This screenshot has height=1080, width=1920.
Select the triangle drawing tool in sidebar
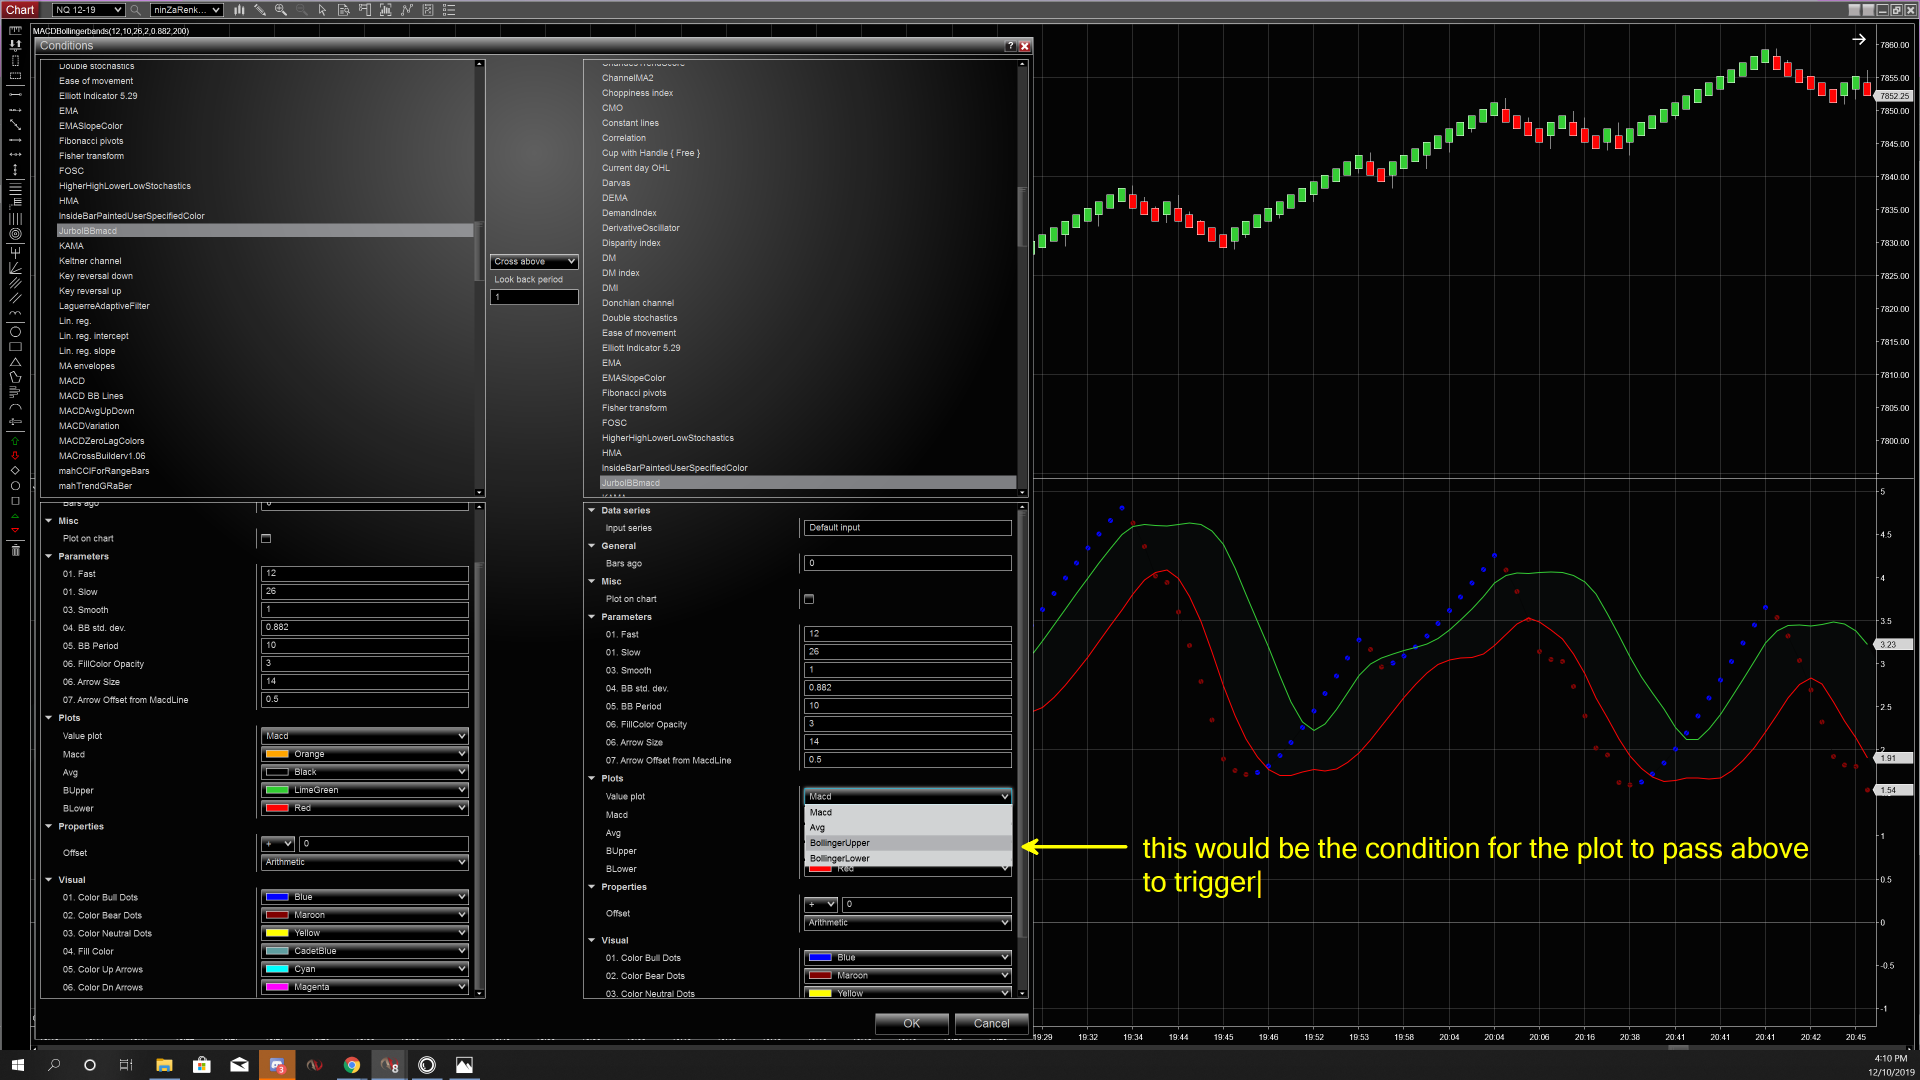coord(15,362)
